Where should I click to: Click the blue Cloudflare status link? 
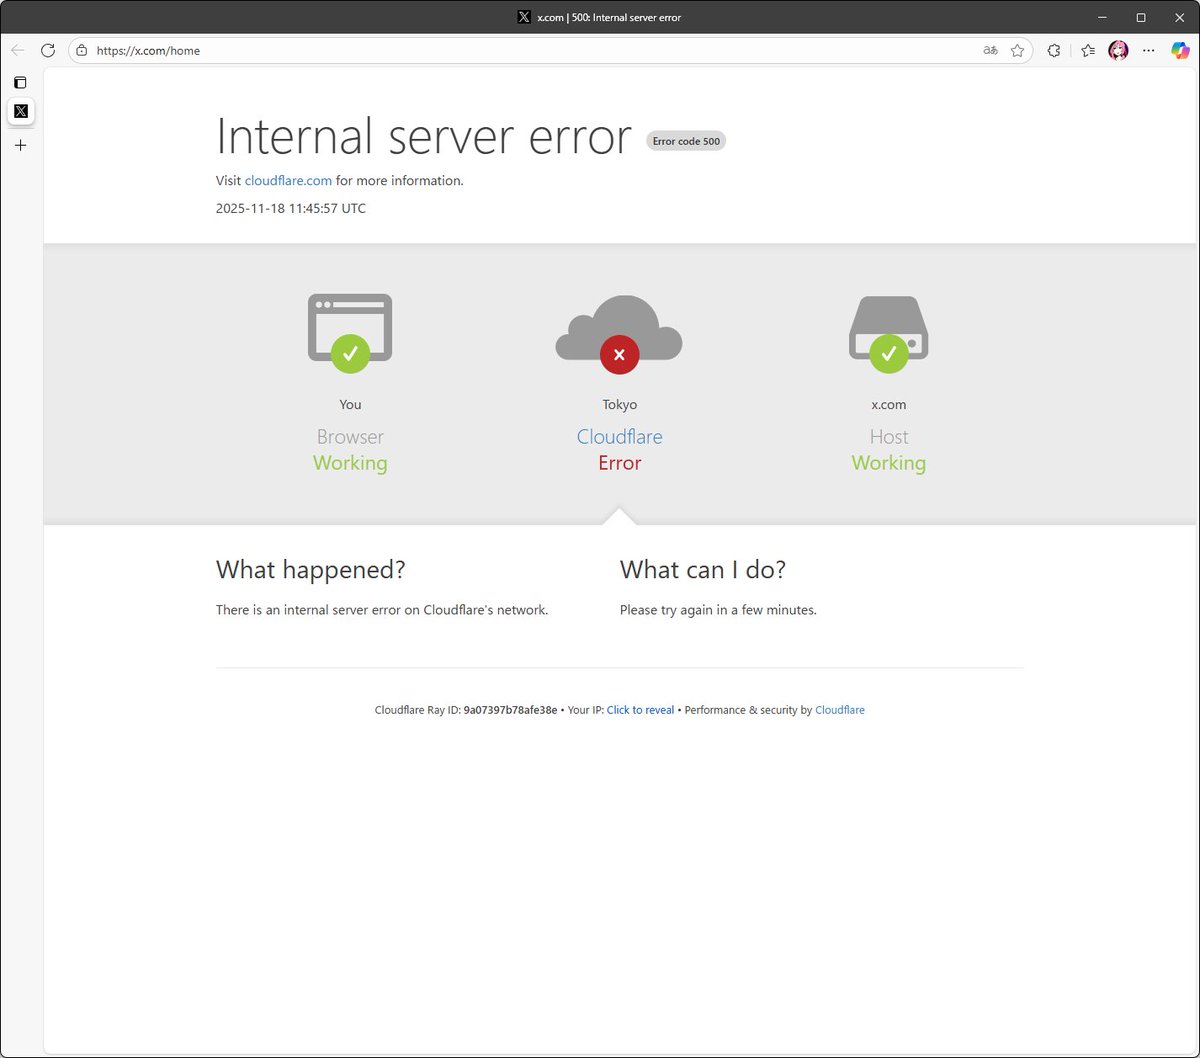click(x=620, y=437)
